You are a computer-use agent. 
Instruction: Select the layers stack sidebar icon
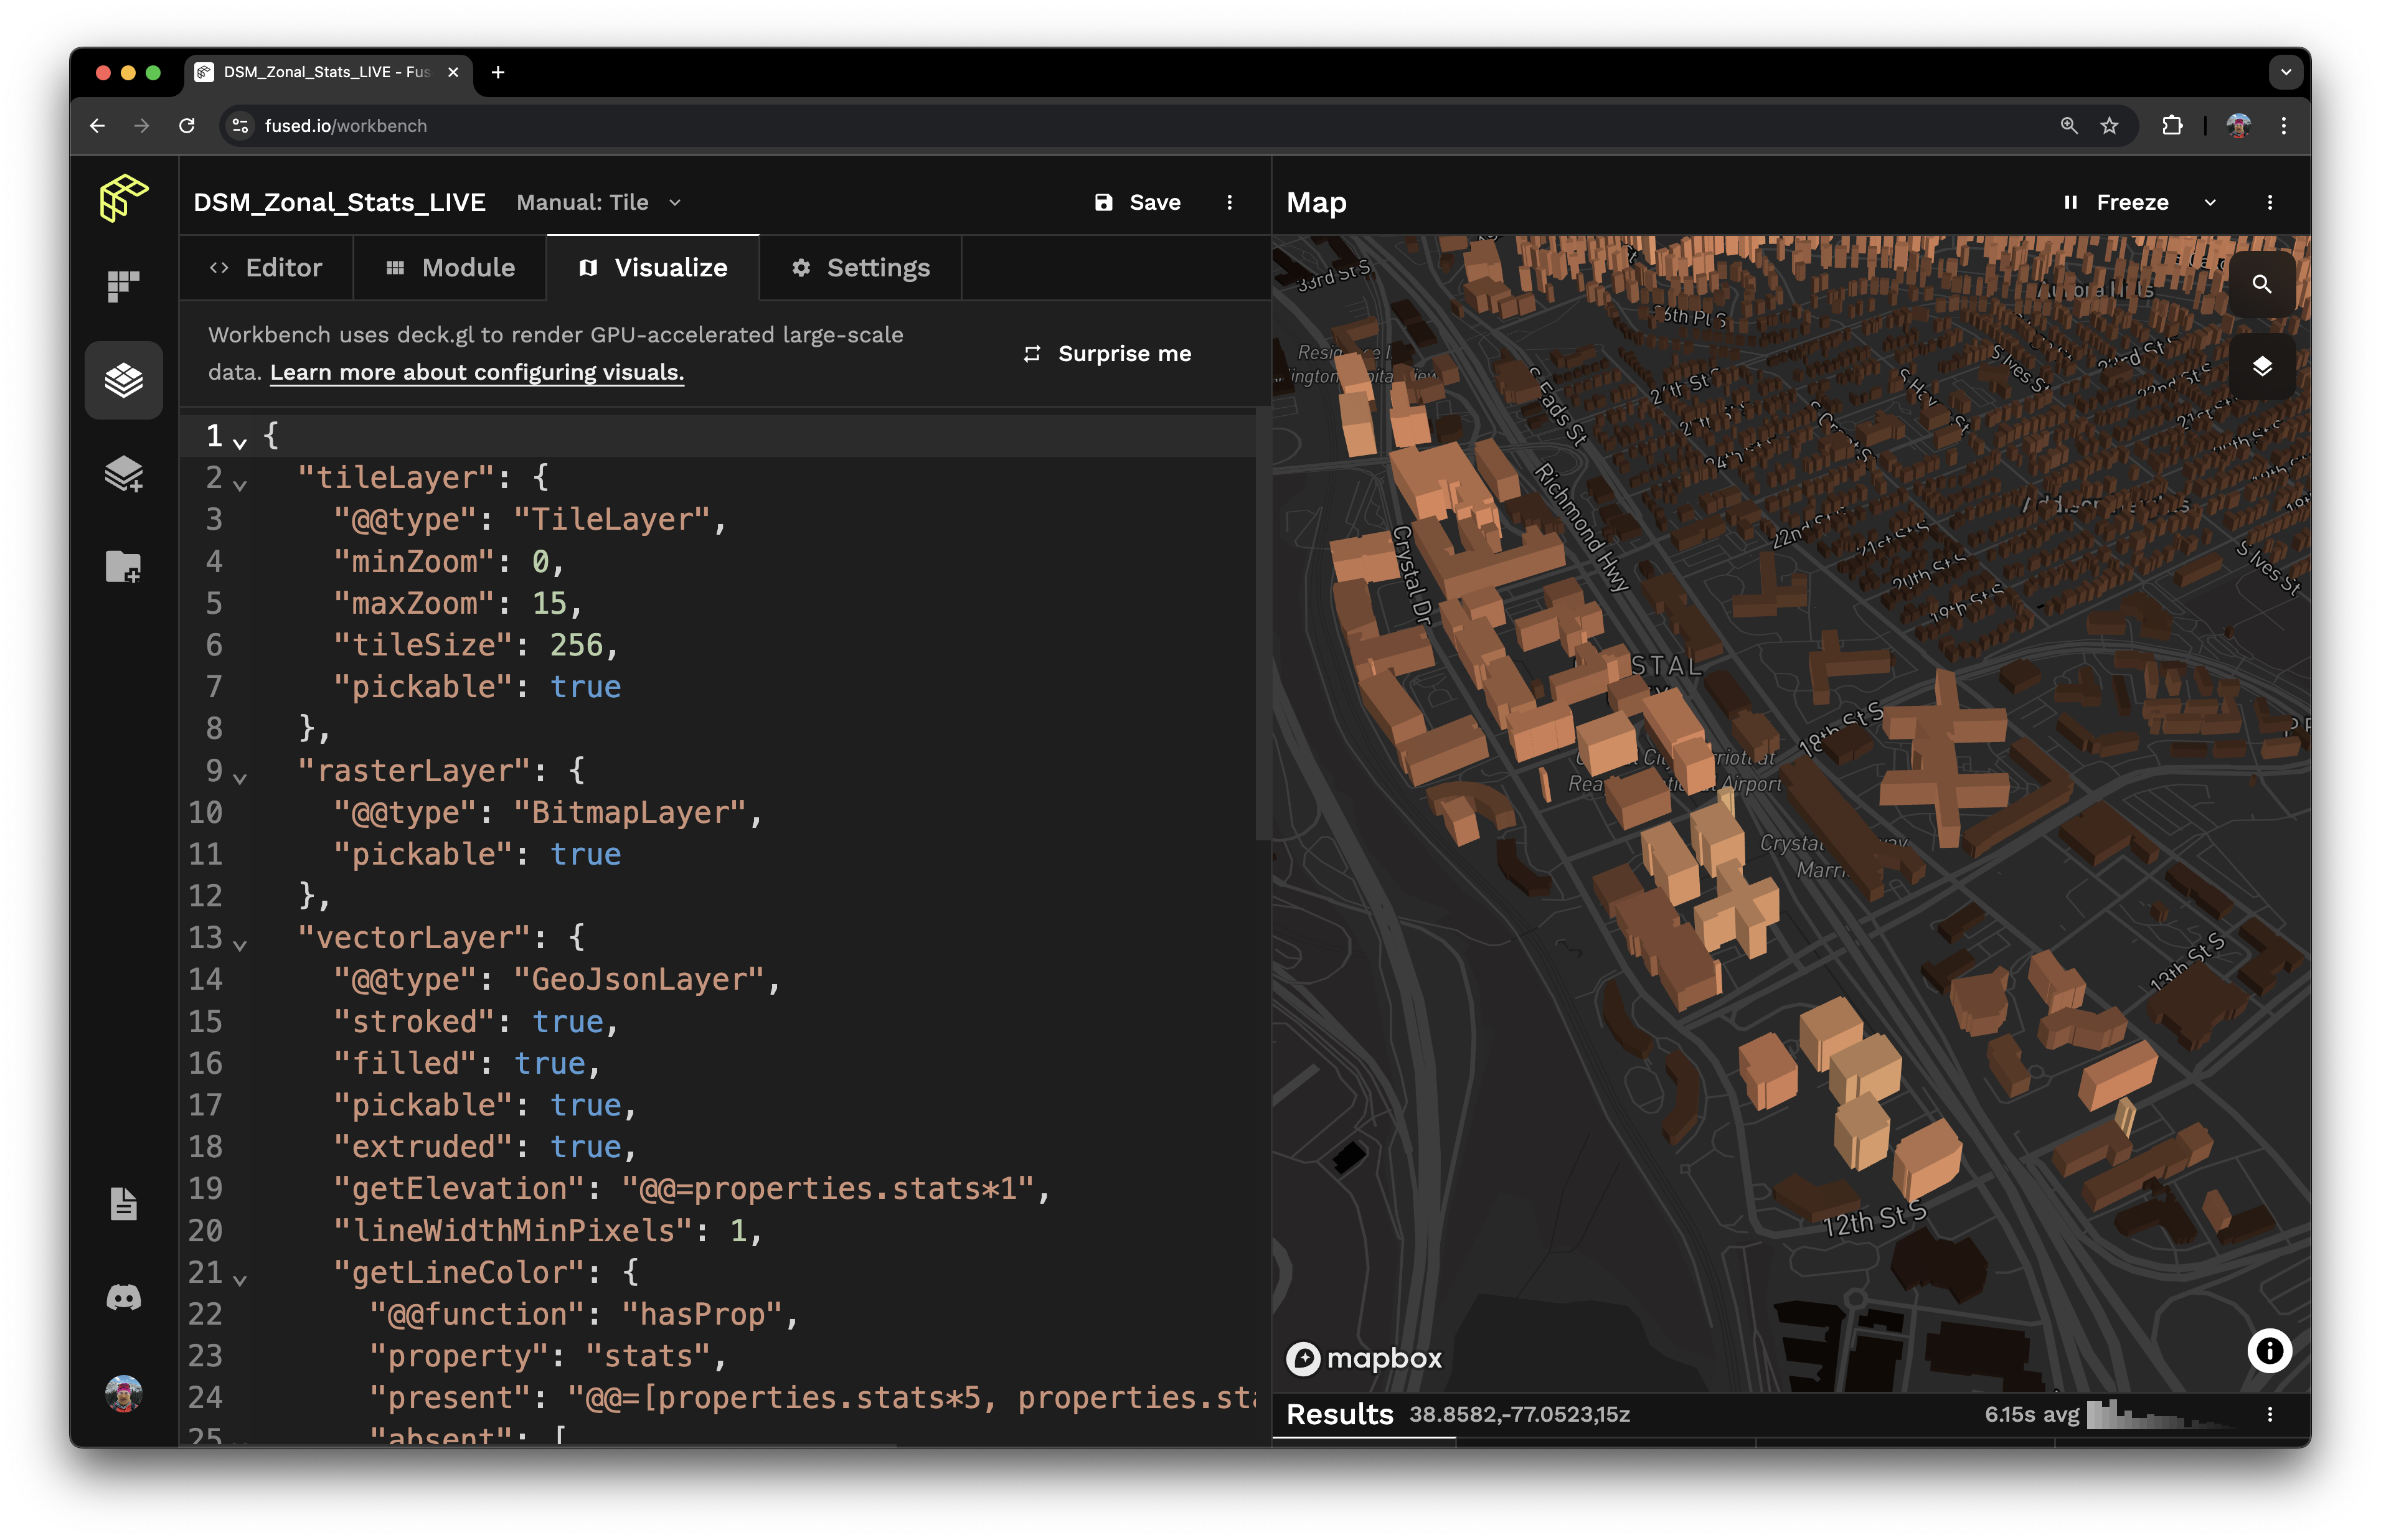pyautogui.click(x=123, y=380)
